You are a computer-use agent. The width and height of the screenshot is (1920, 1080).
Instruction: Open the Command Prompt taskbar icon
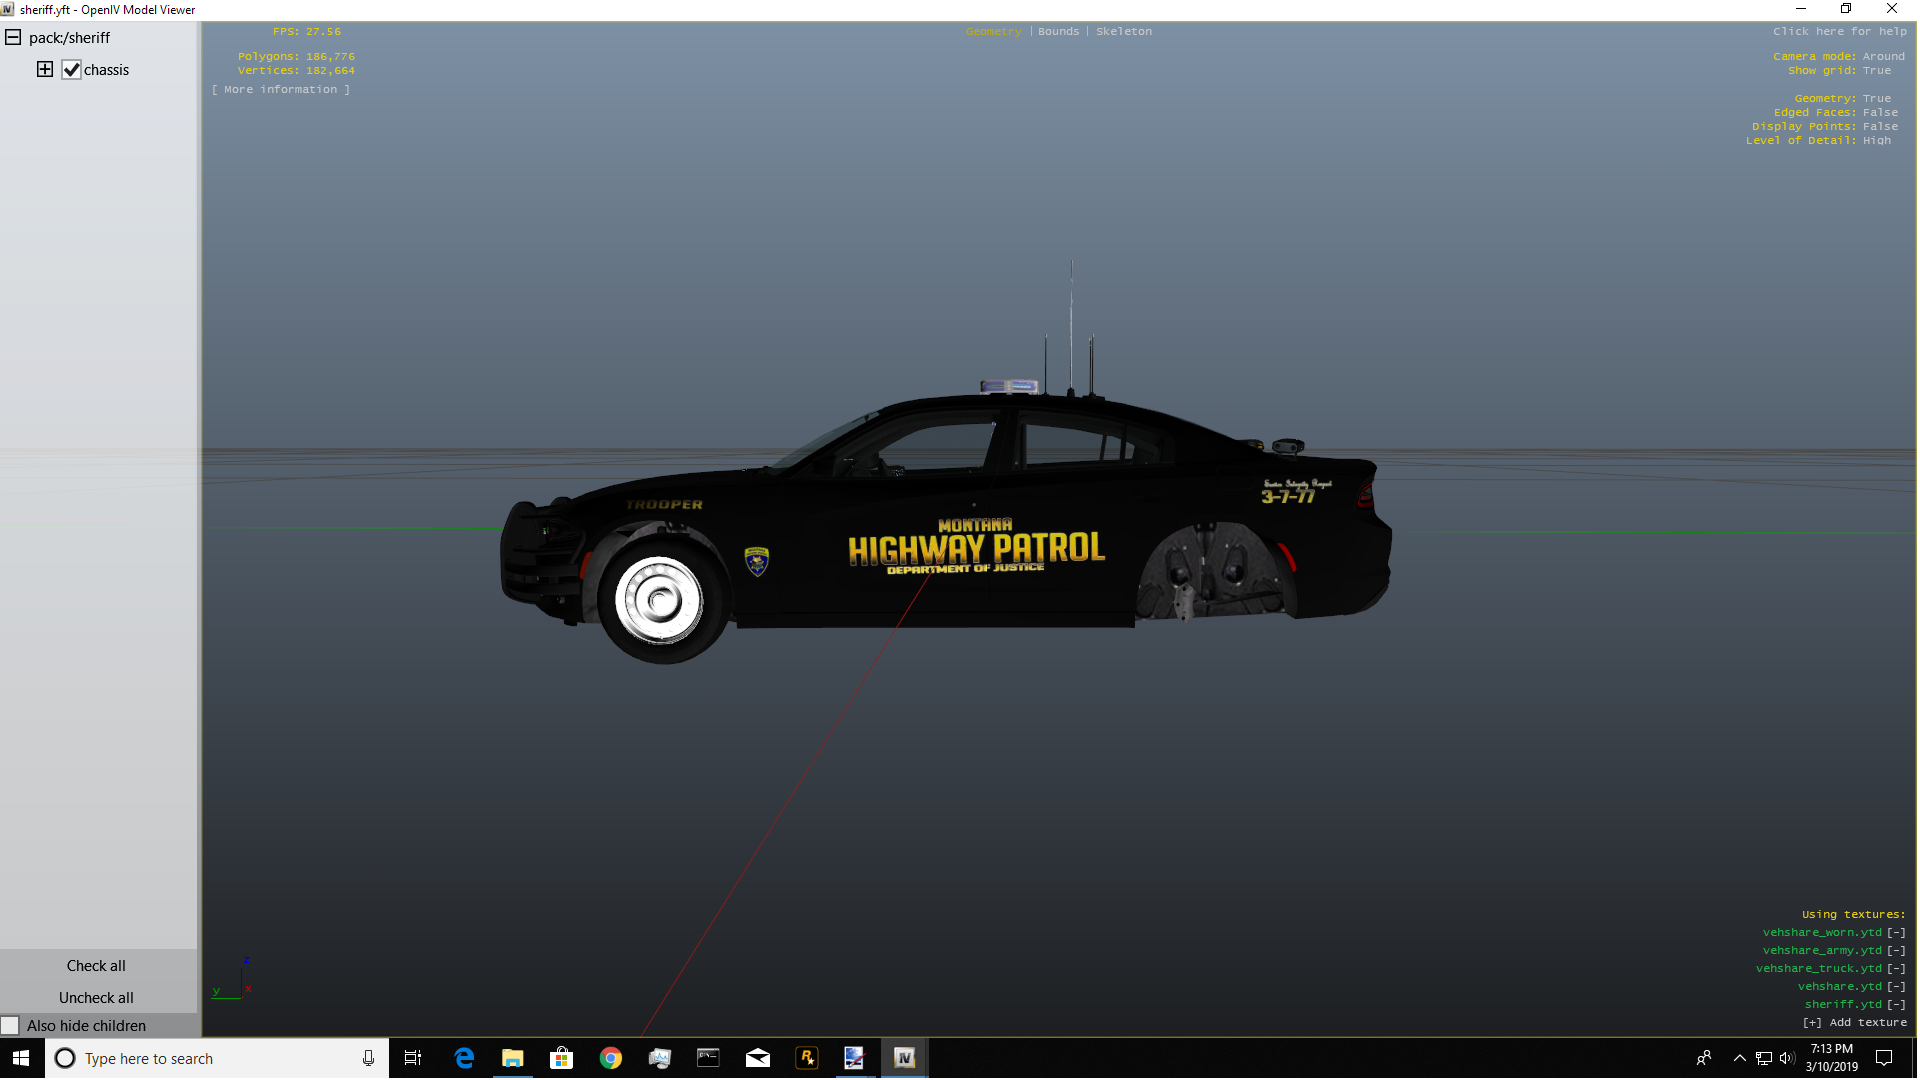click(708, 1058)
